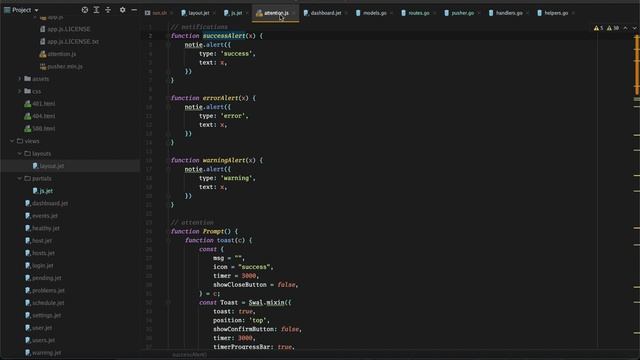640x360 pixels.
Task: Select problems.jet in project tree
Action: point(44,291)
